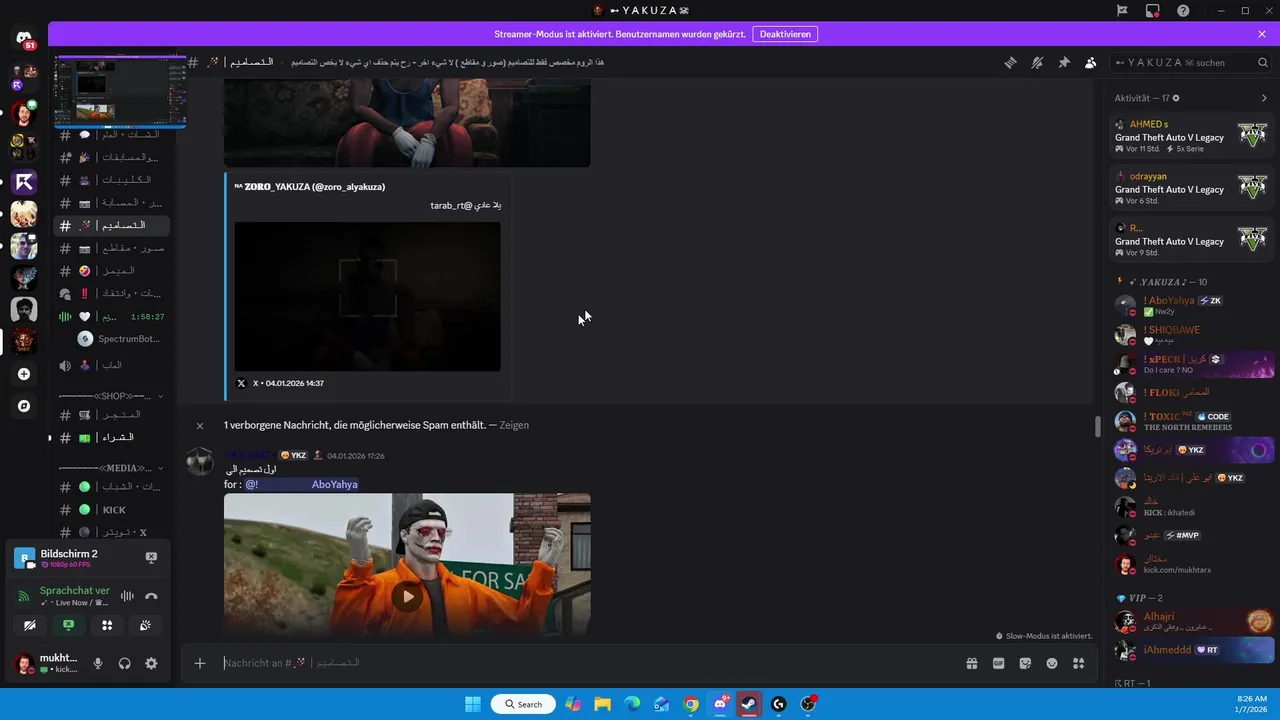Select member ! TOXIC in member list
Viewport: 1280px width, 720px height.
[1191, 421]
